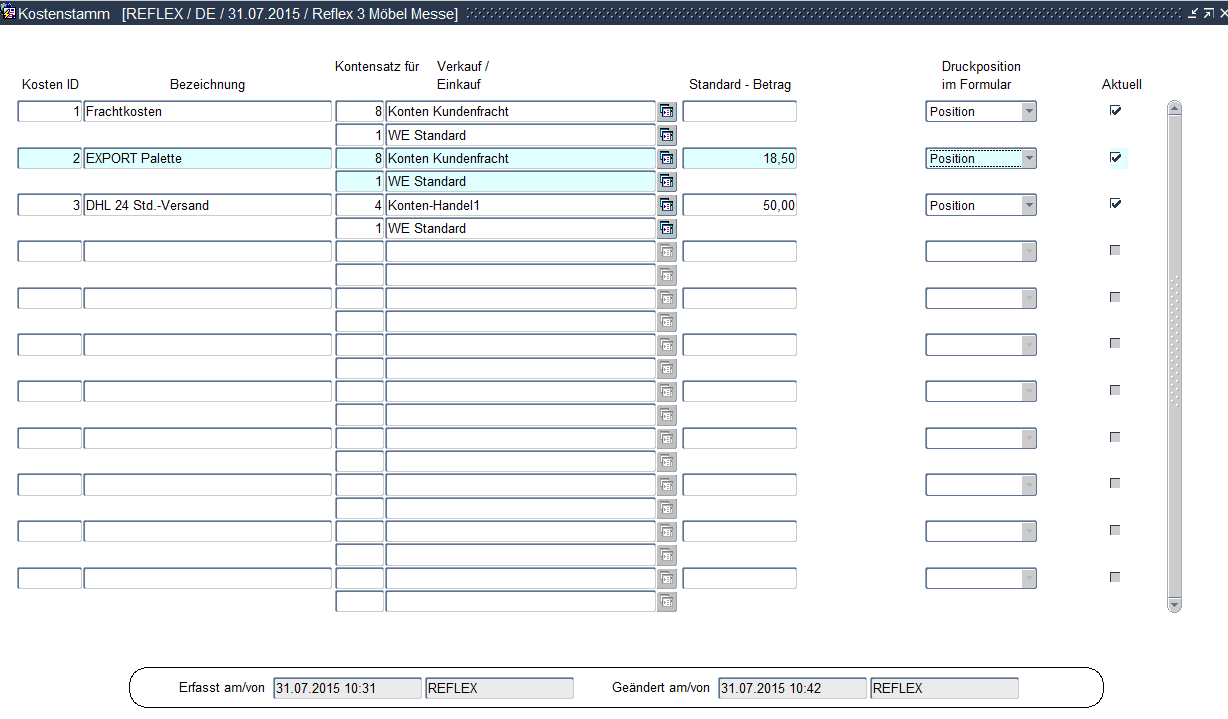The image size is (1228, 719).
Task: Open lookup icon beside EXPORT Palette Konten Kundenfracht
Action: tap(667, 159)
